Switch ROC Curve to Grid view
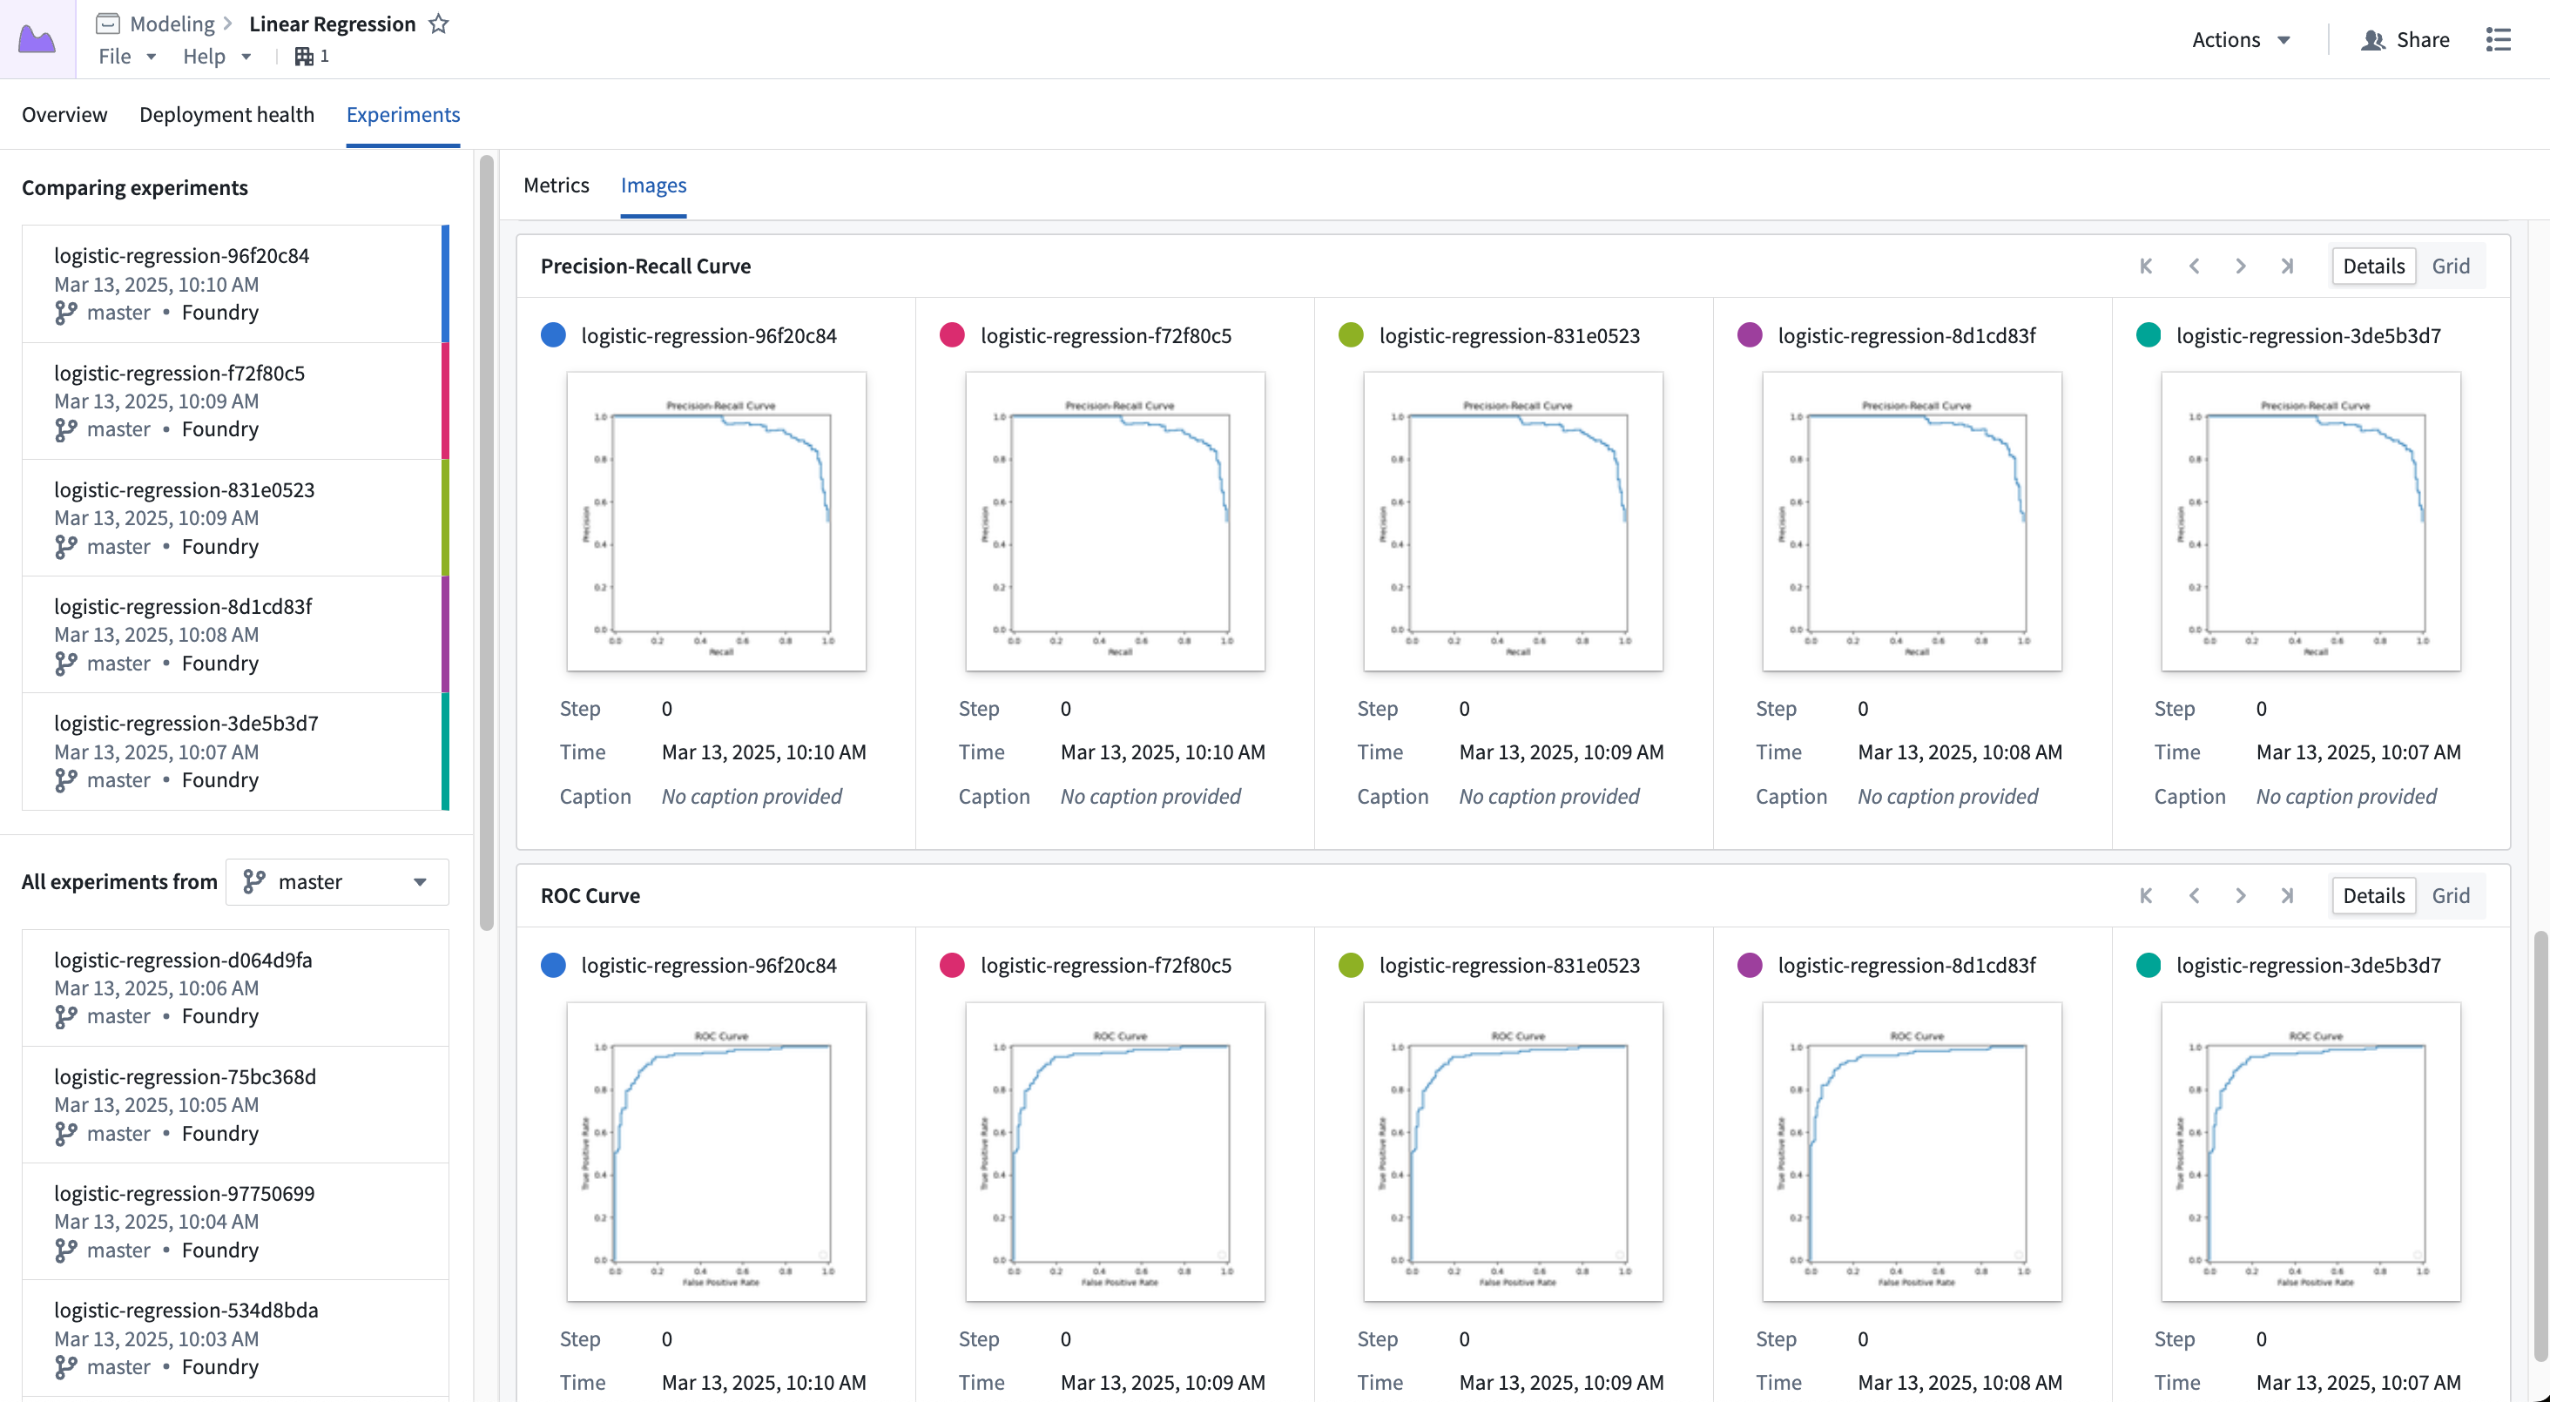 click(x=2450, y=895)
